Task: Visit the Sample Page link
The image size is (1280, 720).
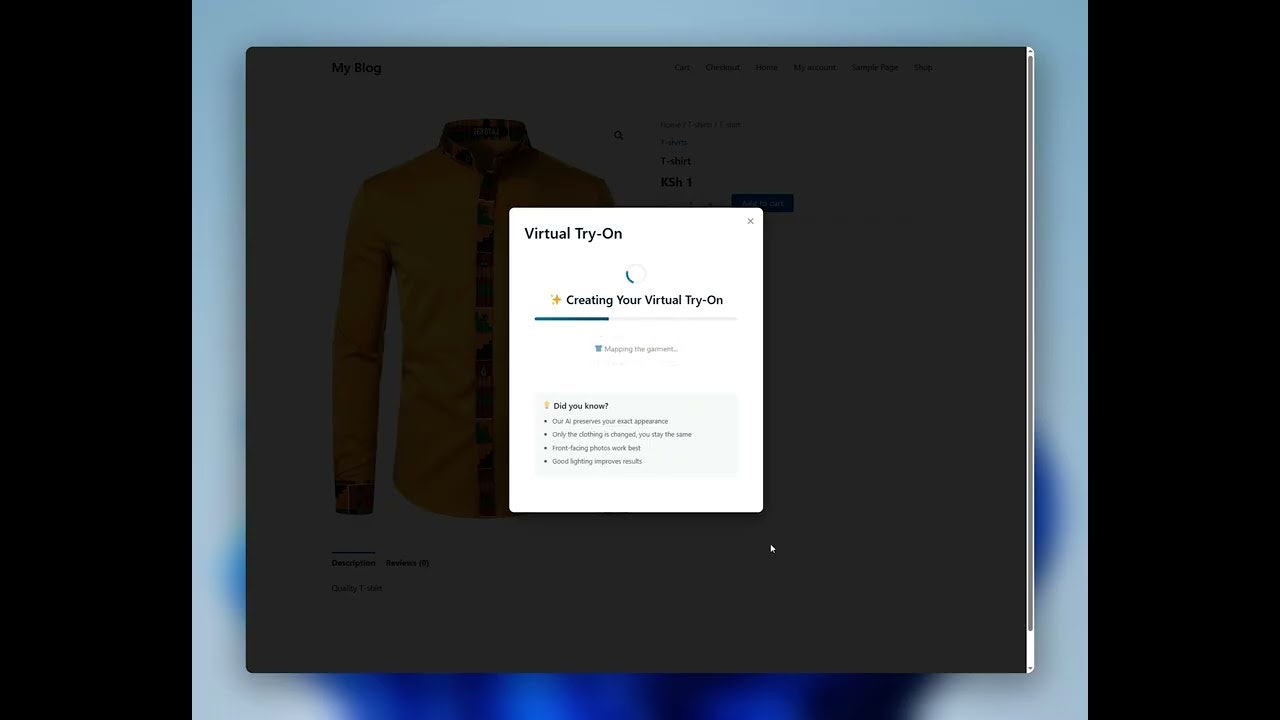Action: (874, 67)
